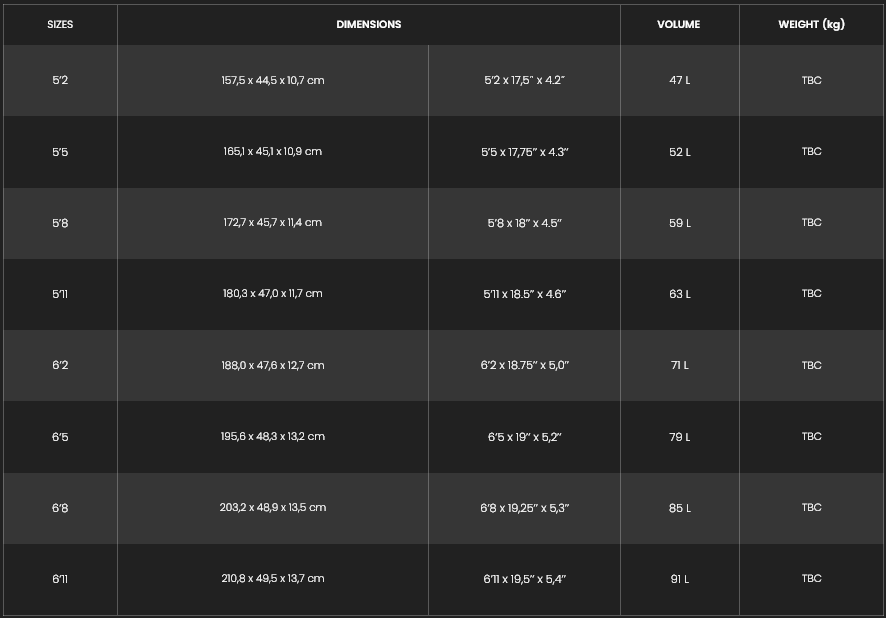Select the 6'8 size cell
The image size is (886, 618).
pyautogui.click(x=60, y=508)
